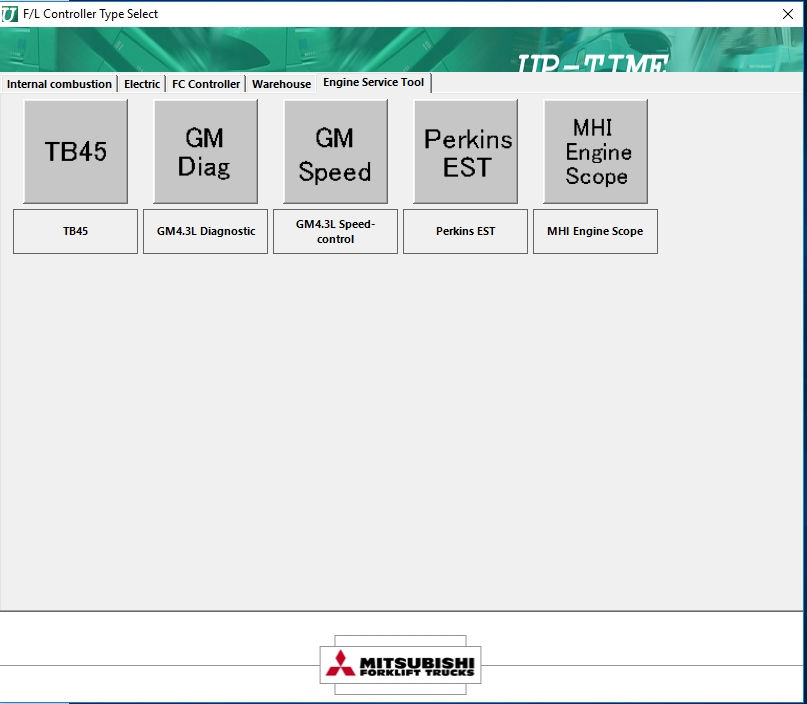Screen dimensions: 807x704
Task: Switch to the Internal combustion tab
Action: point(59,84)
